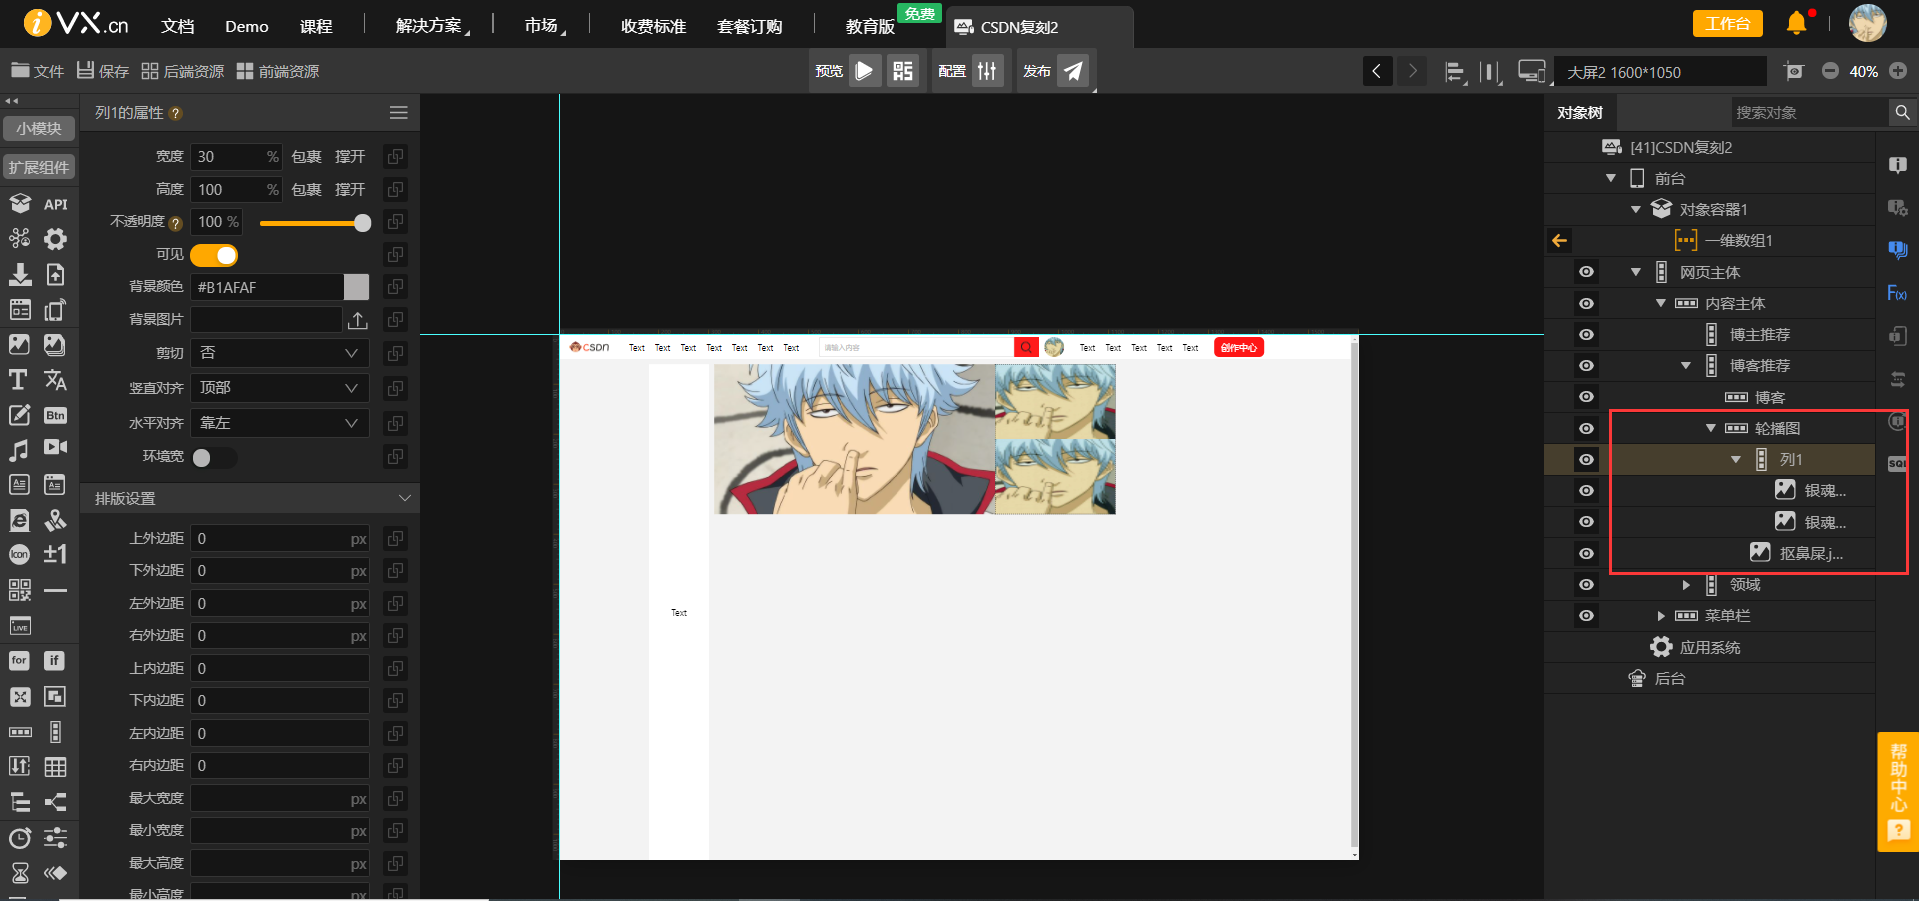Click the upload background image icon
The width and height of the screenshot is (1919, 901).
[x=358, y=320]
